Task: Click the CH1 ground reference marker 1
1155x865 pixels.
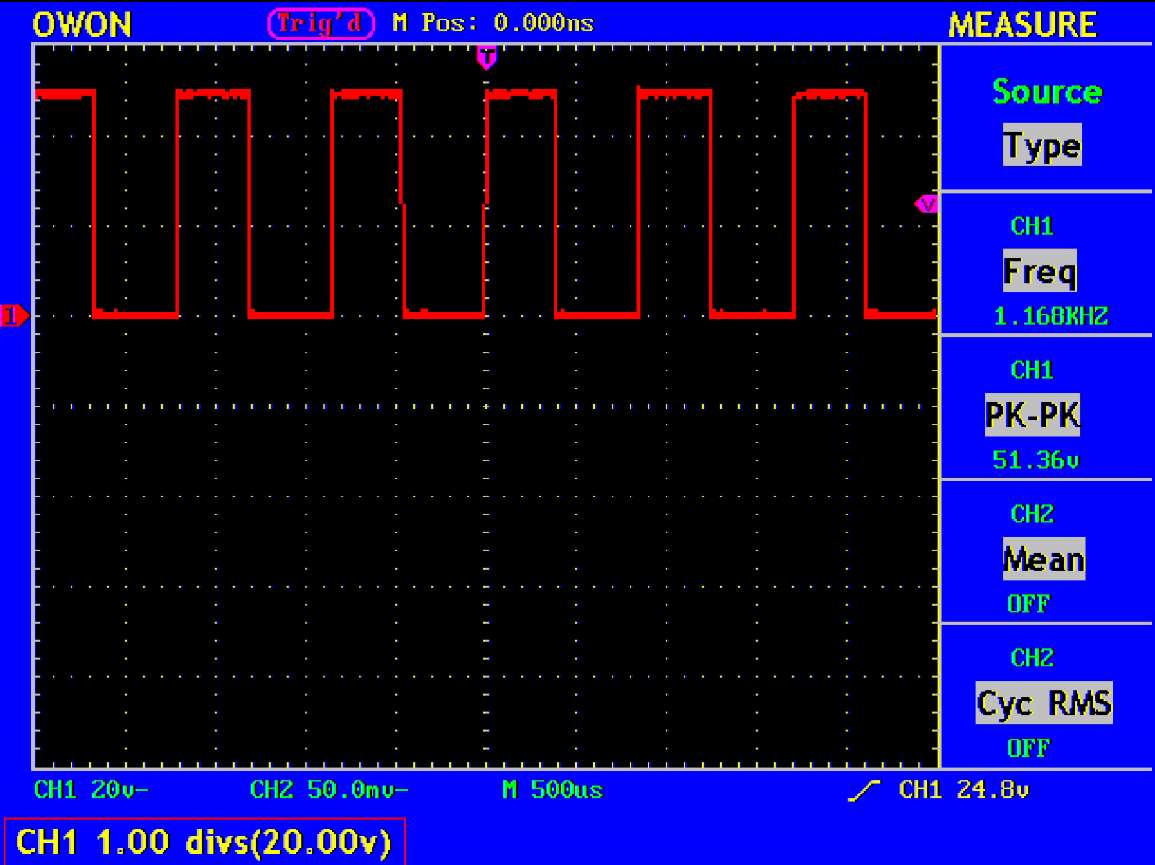Action: coord(15,316)
